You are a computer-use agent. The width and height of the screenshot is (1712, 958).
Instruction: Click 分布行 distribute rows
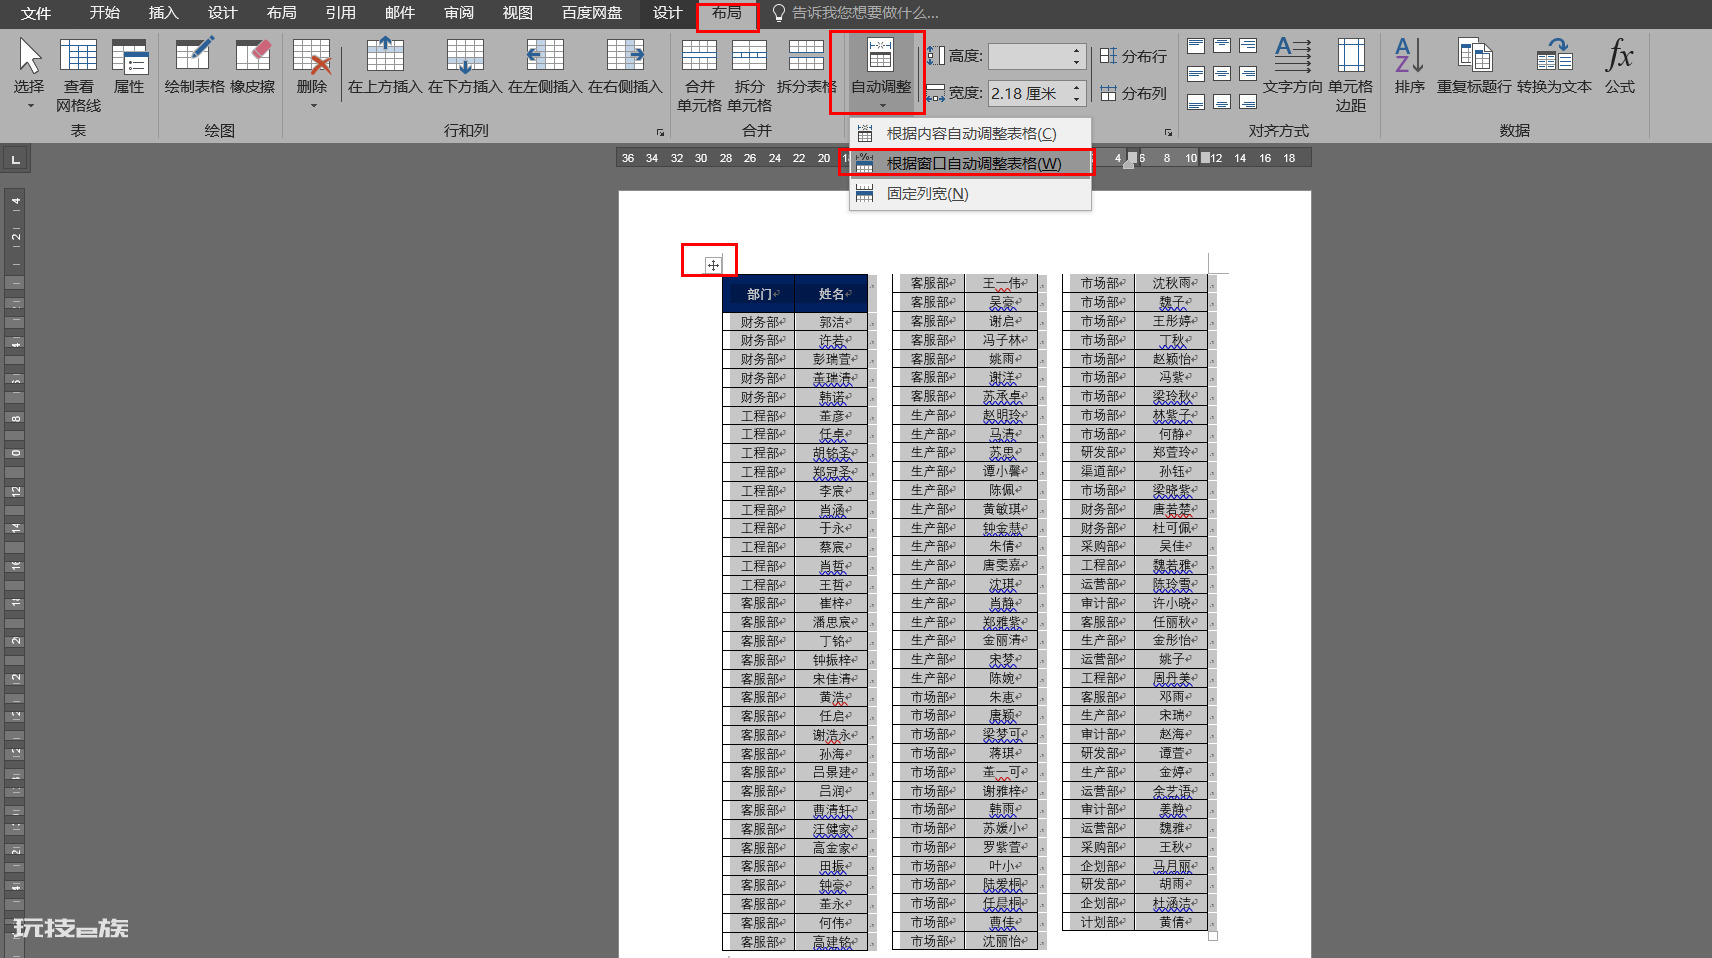point(1133,56)
